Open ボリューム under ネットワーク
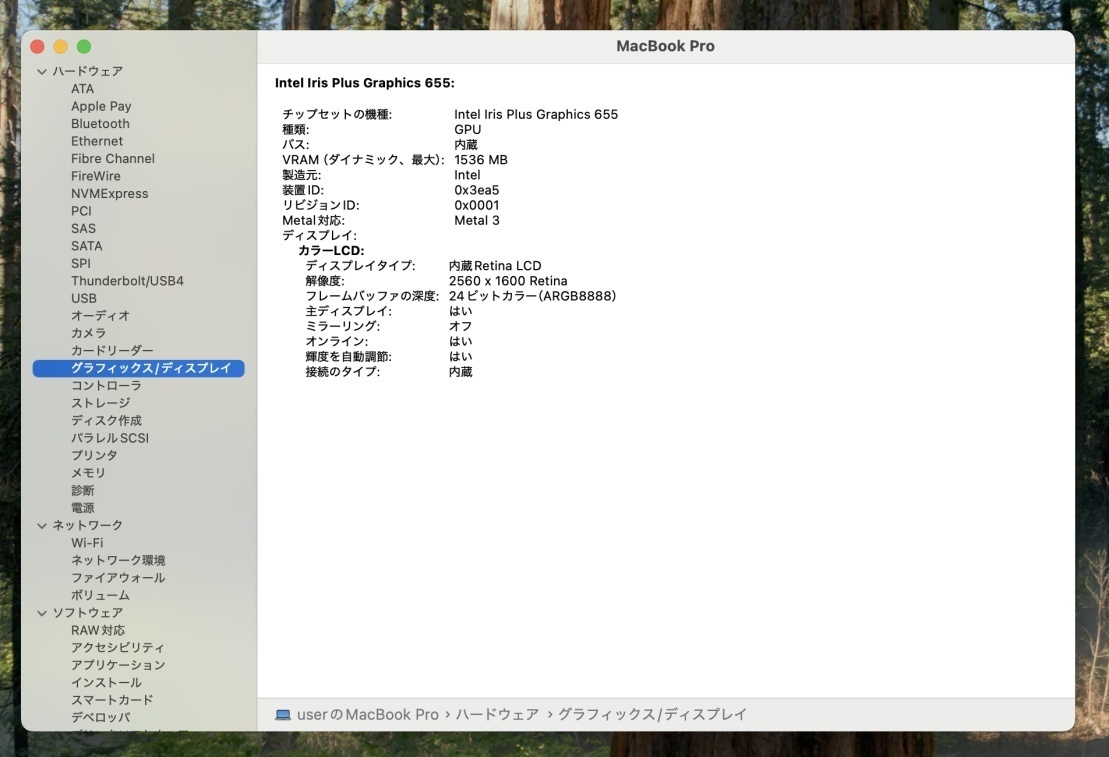Image resolution: width=1109 pixels, height=757 pixels. (x=100, y=596)
